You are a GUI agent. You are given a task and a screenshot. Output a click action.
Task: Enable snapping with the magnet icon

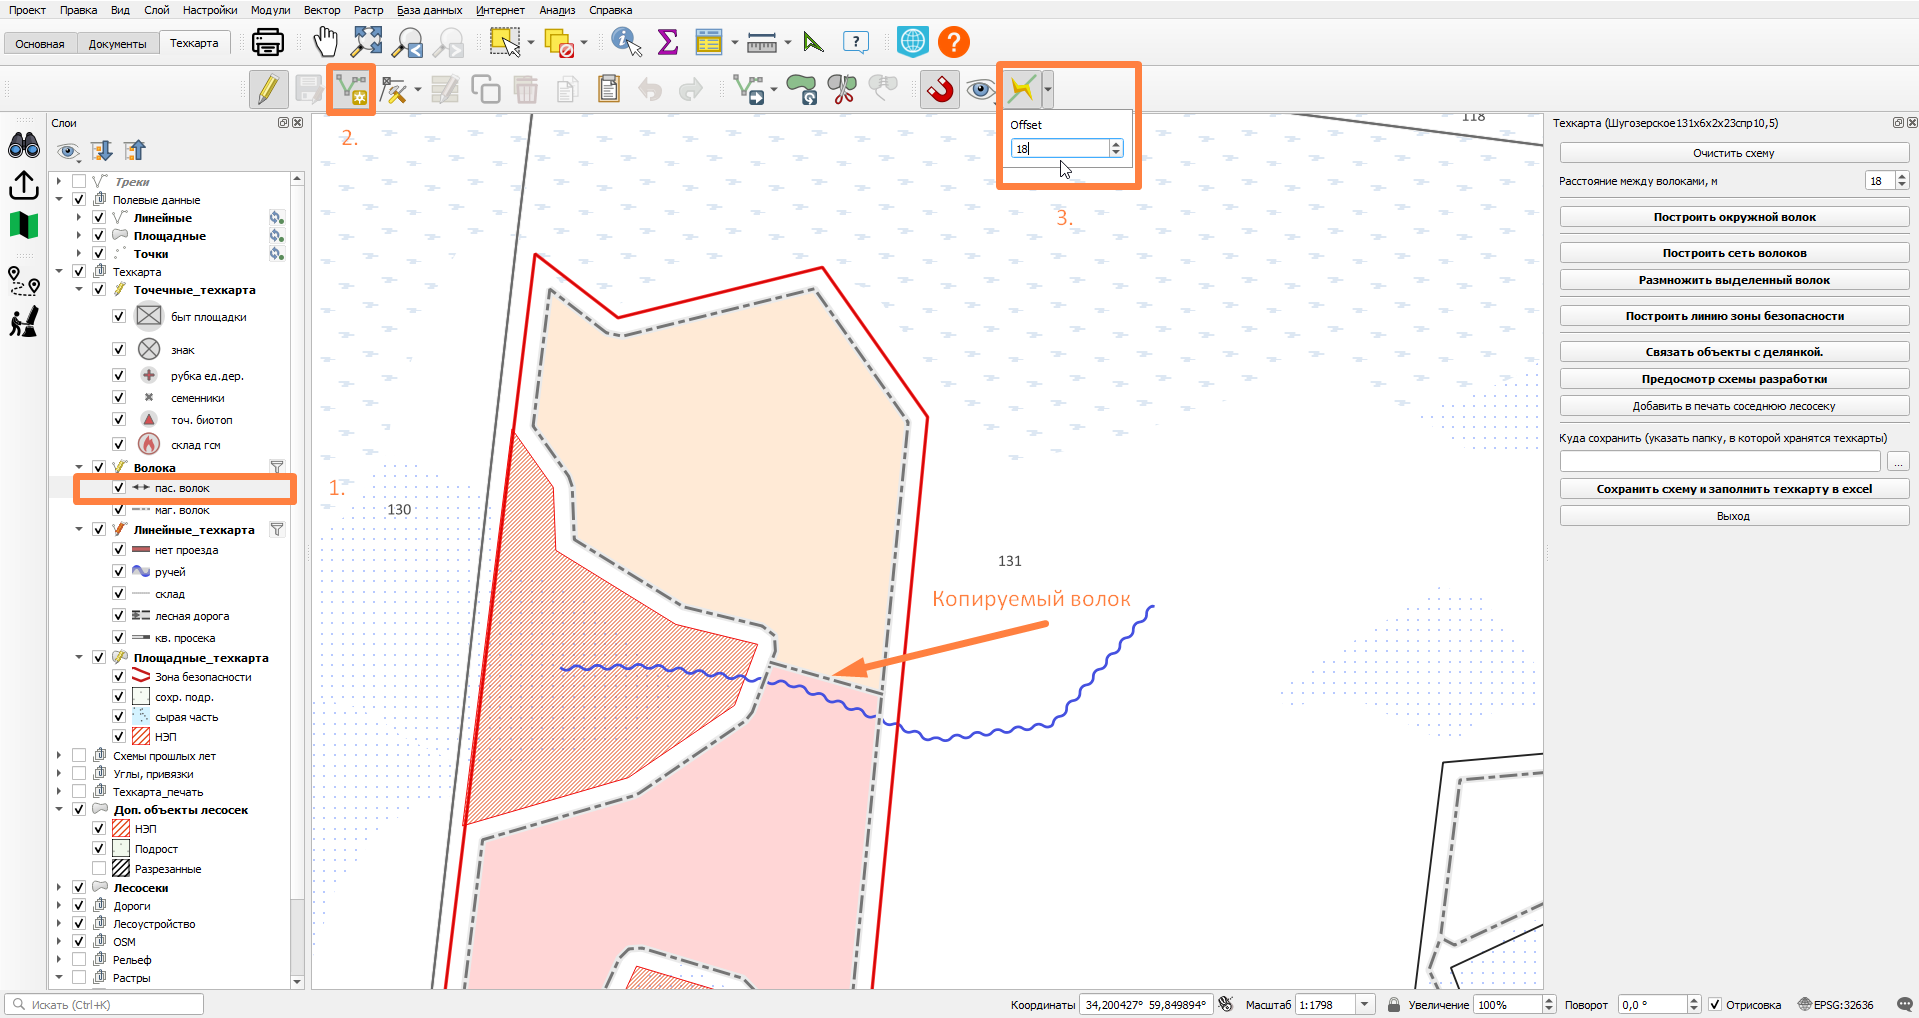(x=939, y=90)
